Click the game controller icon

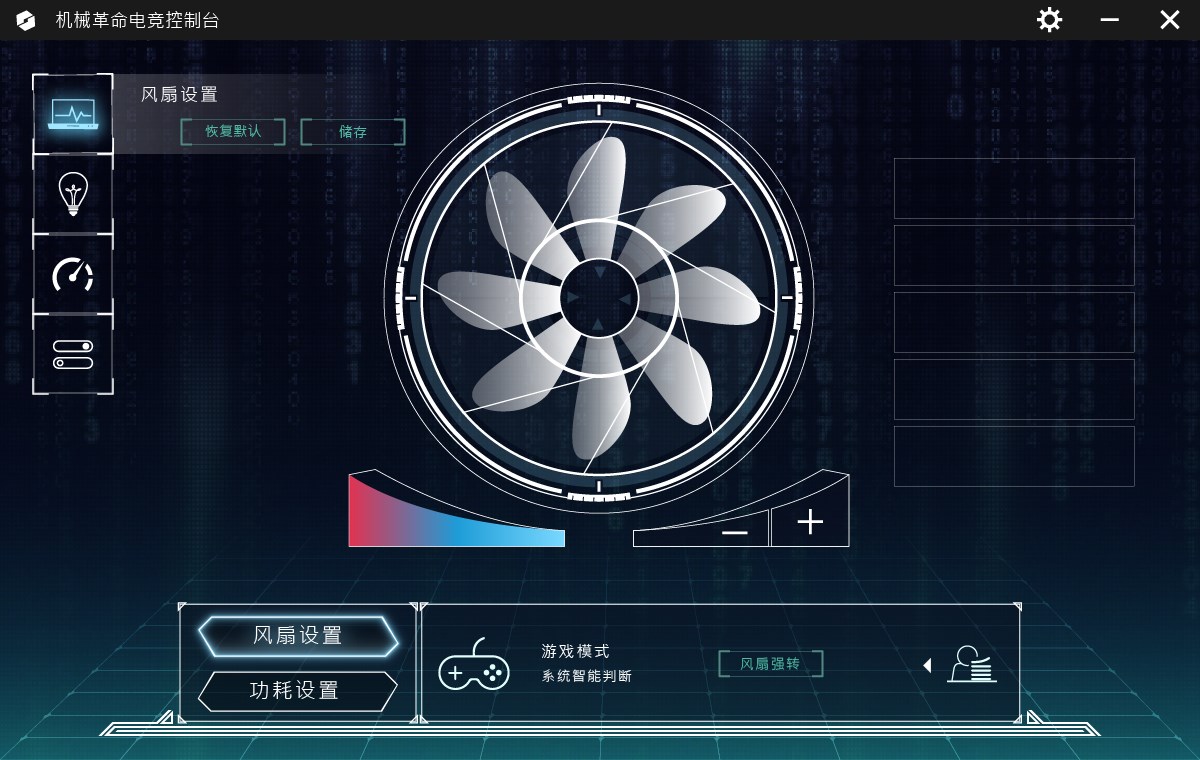(x=474, y=664)
